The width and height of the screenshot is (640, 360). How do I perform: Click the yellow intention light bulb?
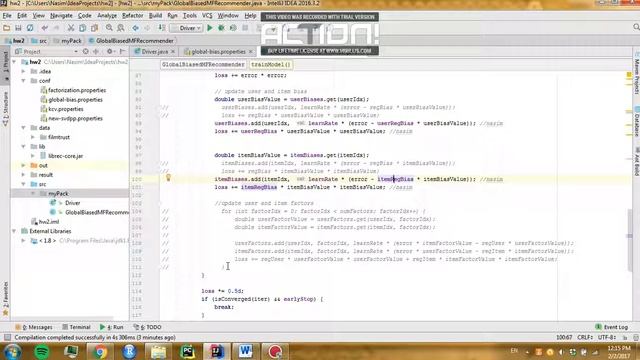(x=168, y=178)
